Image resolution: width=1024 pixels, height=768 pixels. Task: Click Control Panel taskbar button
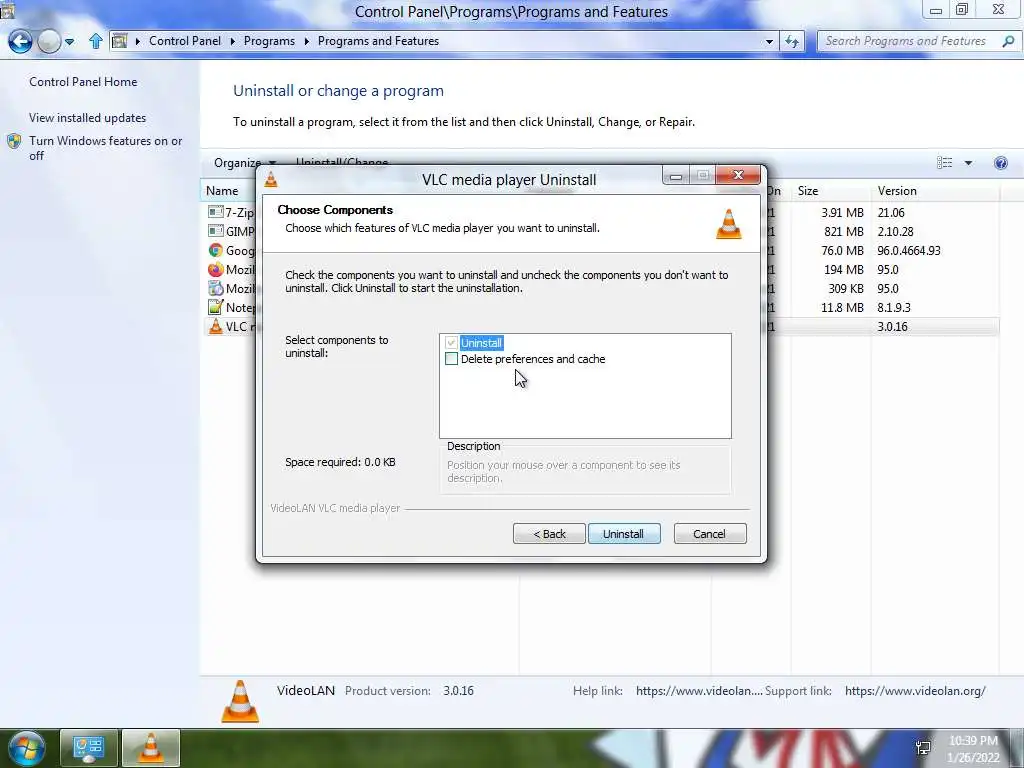(89, 748)
